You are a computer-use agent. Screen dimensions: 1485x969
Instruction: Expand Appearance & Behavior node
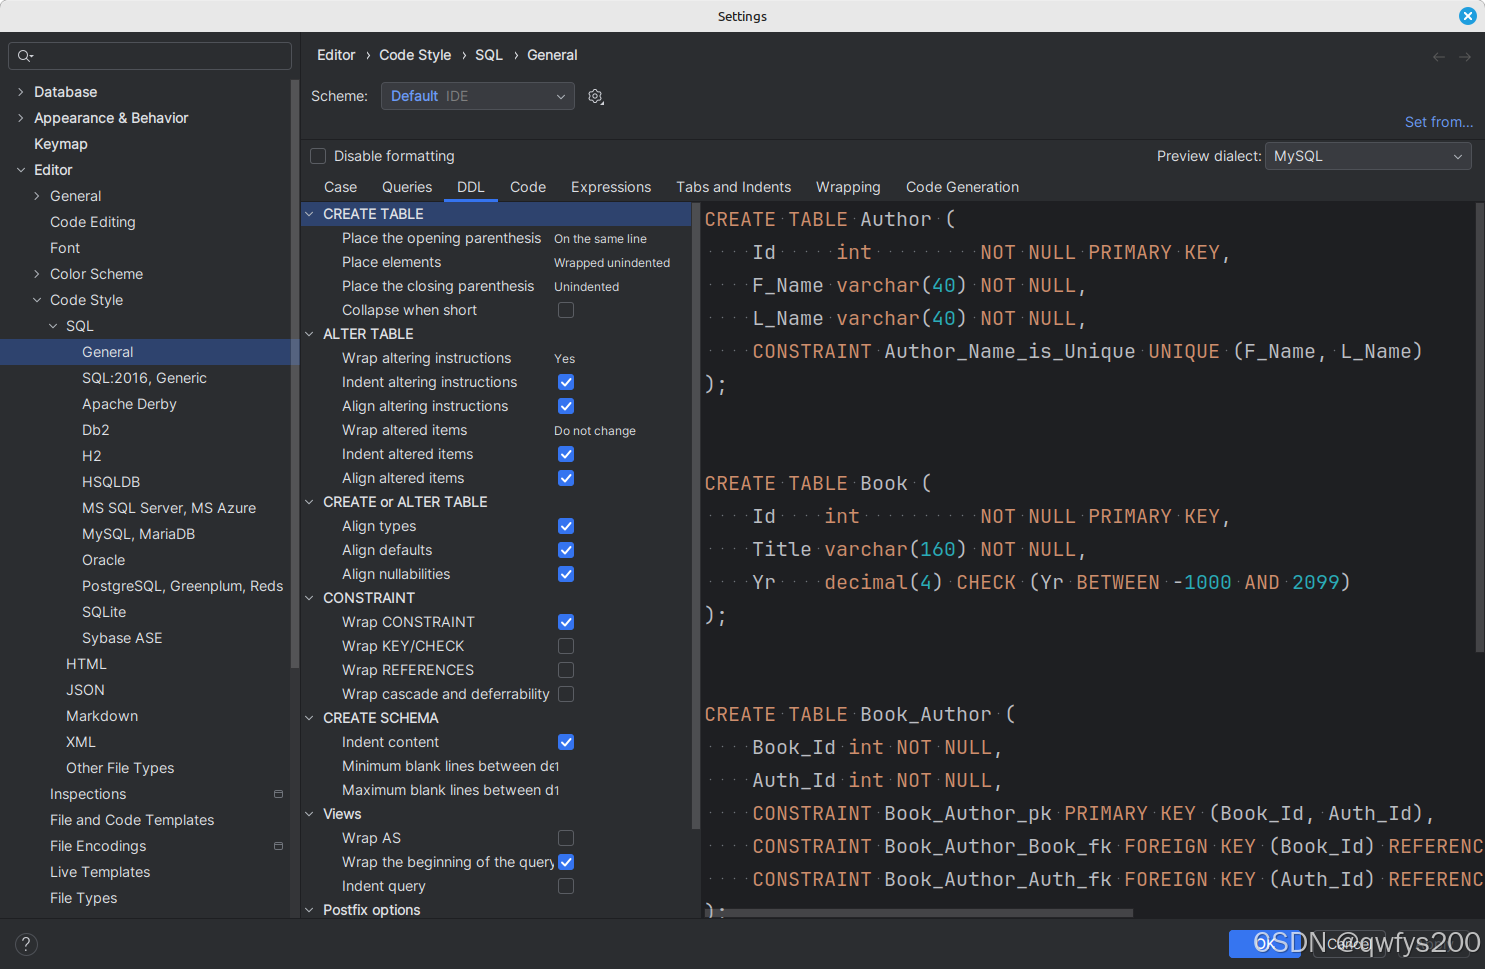point(20,118)
